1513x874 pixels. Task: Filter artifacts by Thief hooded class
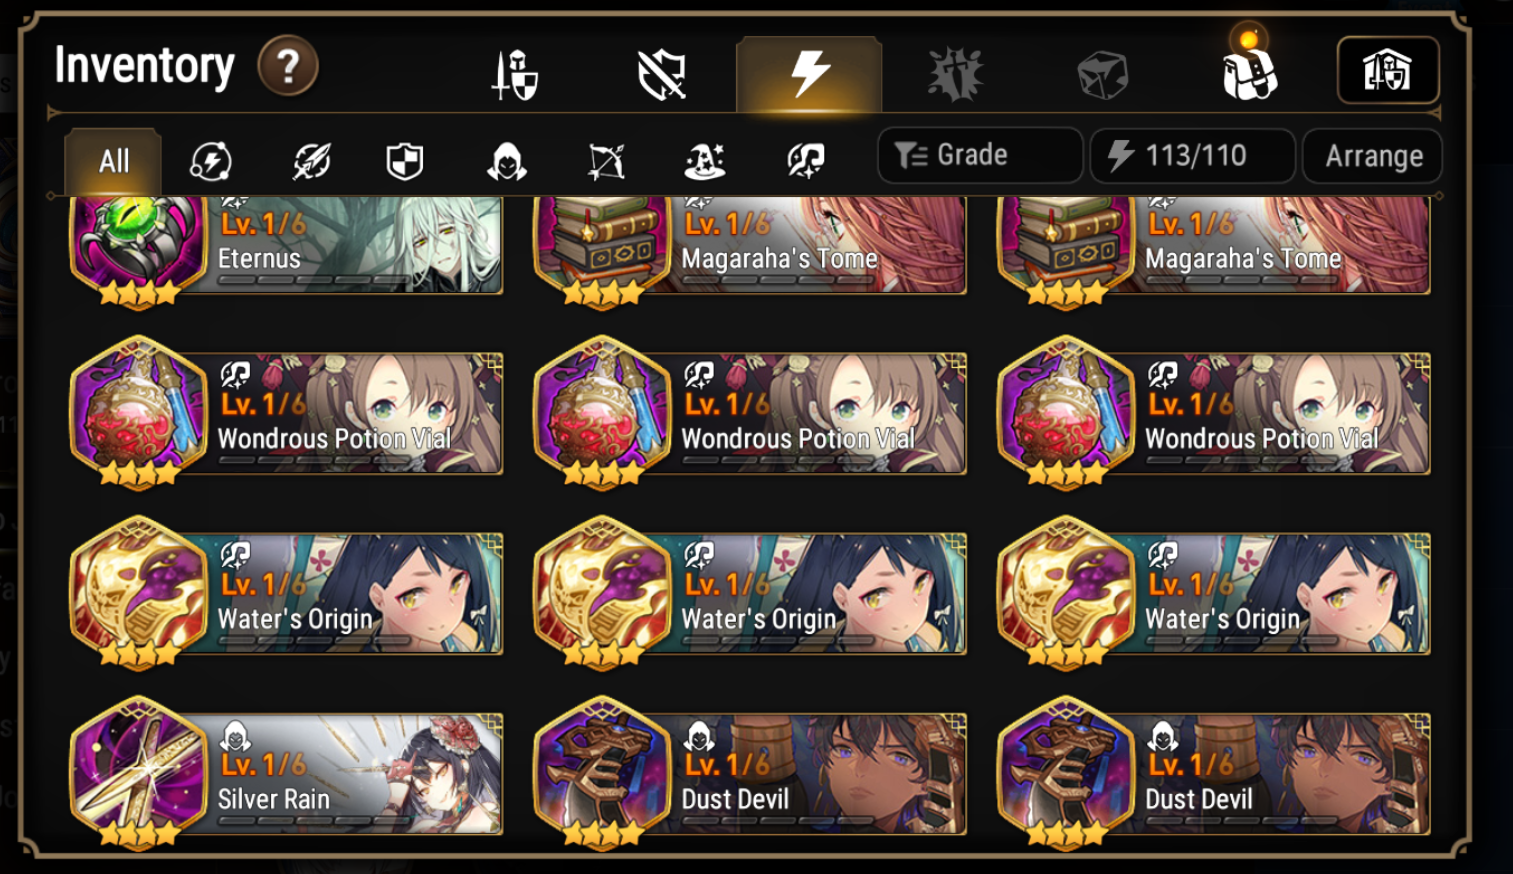coord(507,161)
